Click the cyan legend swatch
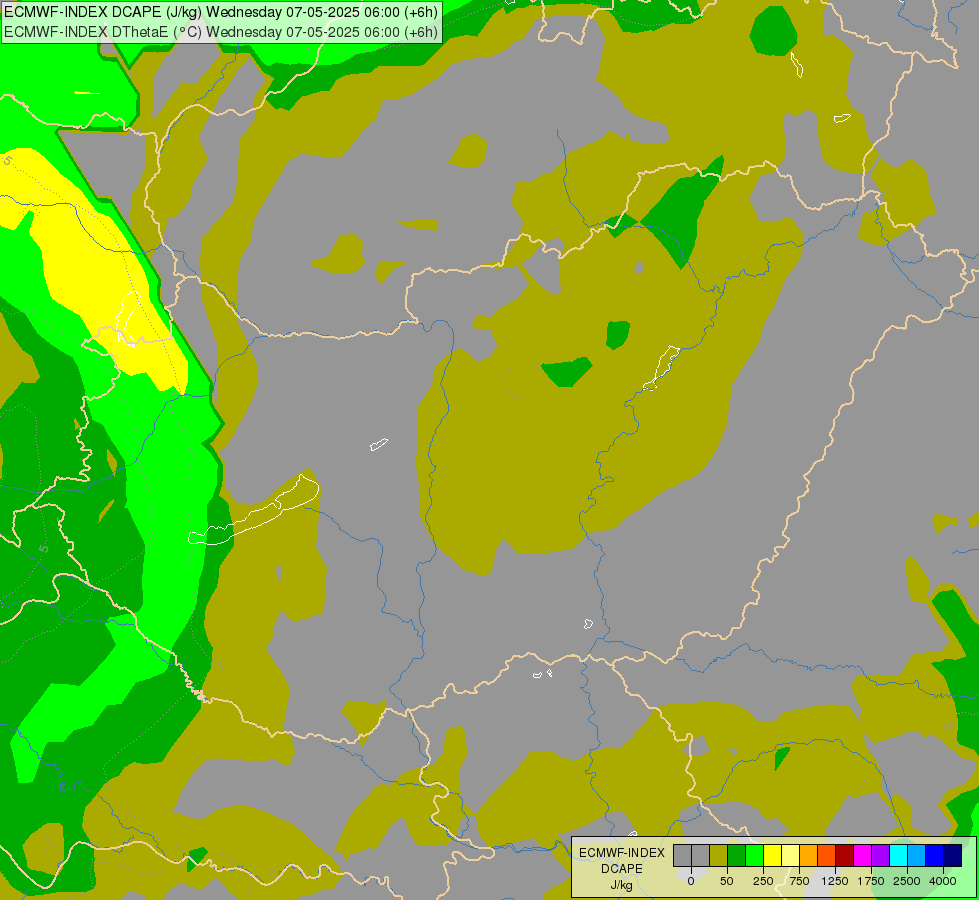The height and width of the screenshot is (900, 979). pyautogui.click(x=898, y=855)
